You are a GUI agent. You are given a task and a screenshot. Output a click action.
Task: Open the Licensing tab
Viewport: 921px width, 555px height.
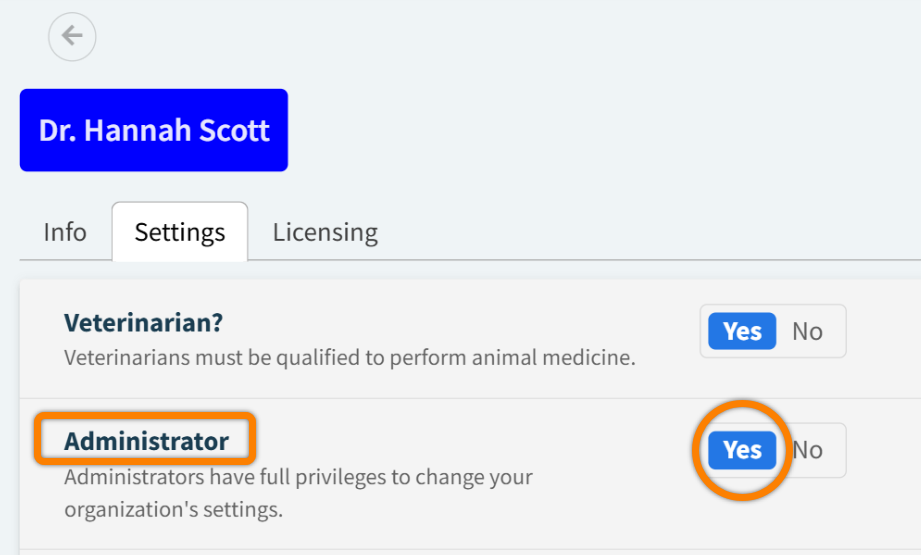pyautogui.click(x=325, y=232)
